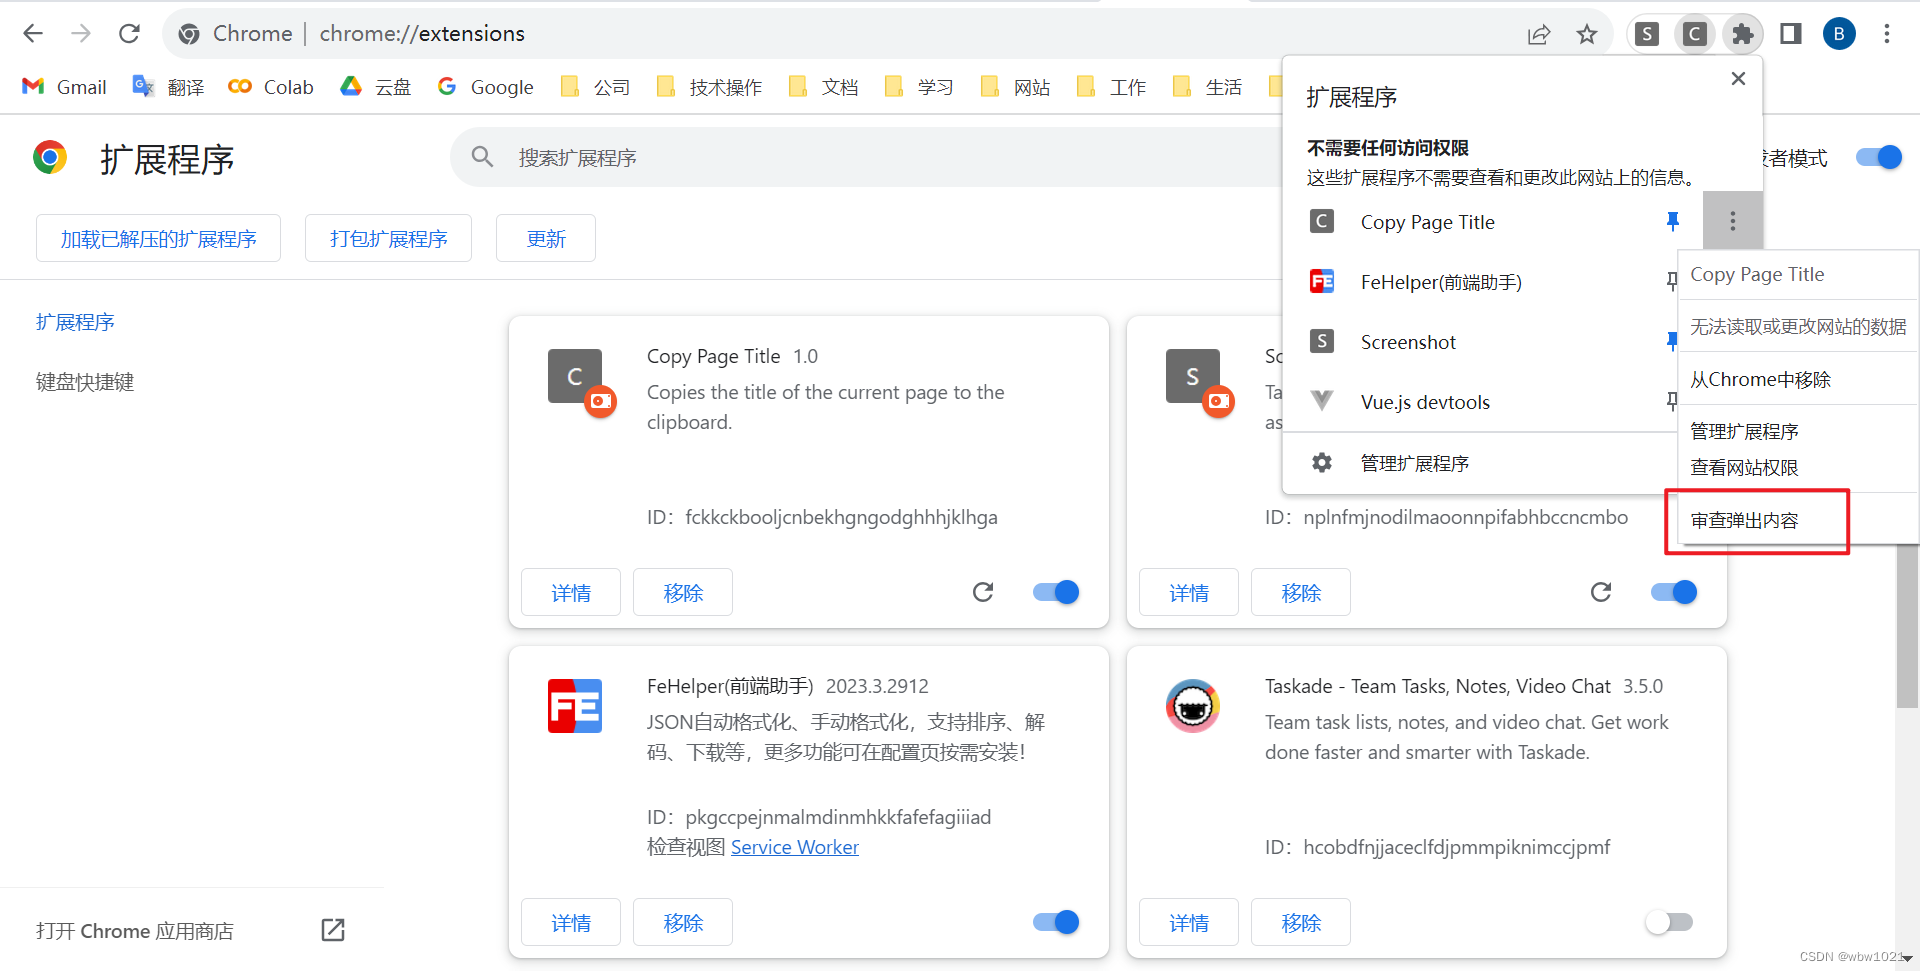
Task: Open the profile avatar B
Action: pyautogui.click(x=1839, y=34)
